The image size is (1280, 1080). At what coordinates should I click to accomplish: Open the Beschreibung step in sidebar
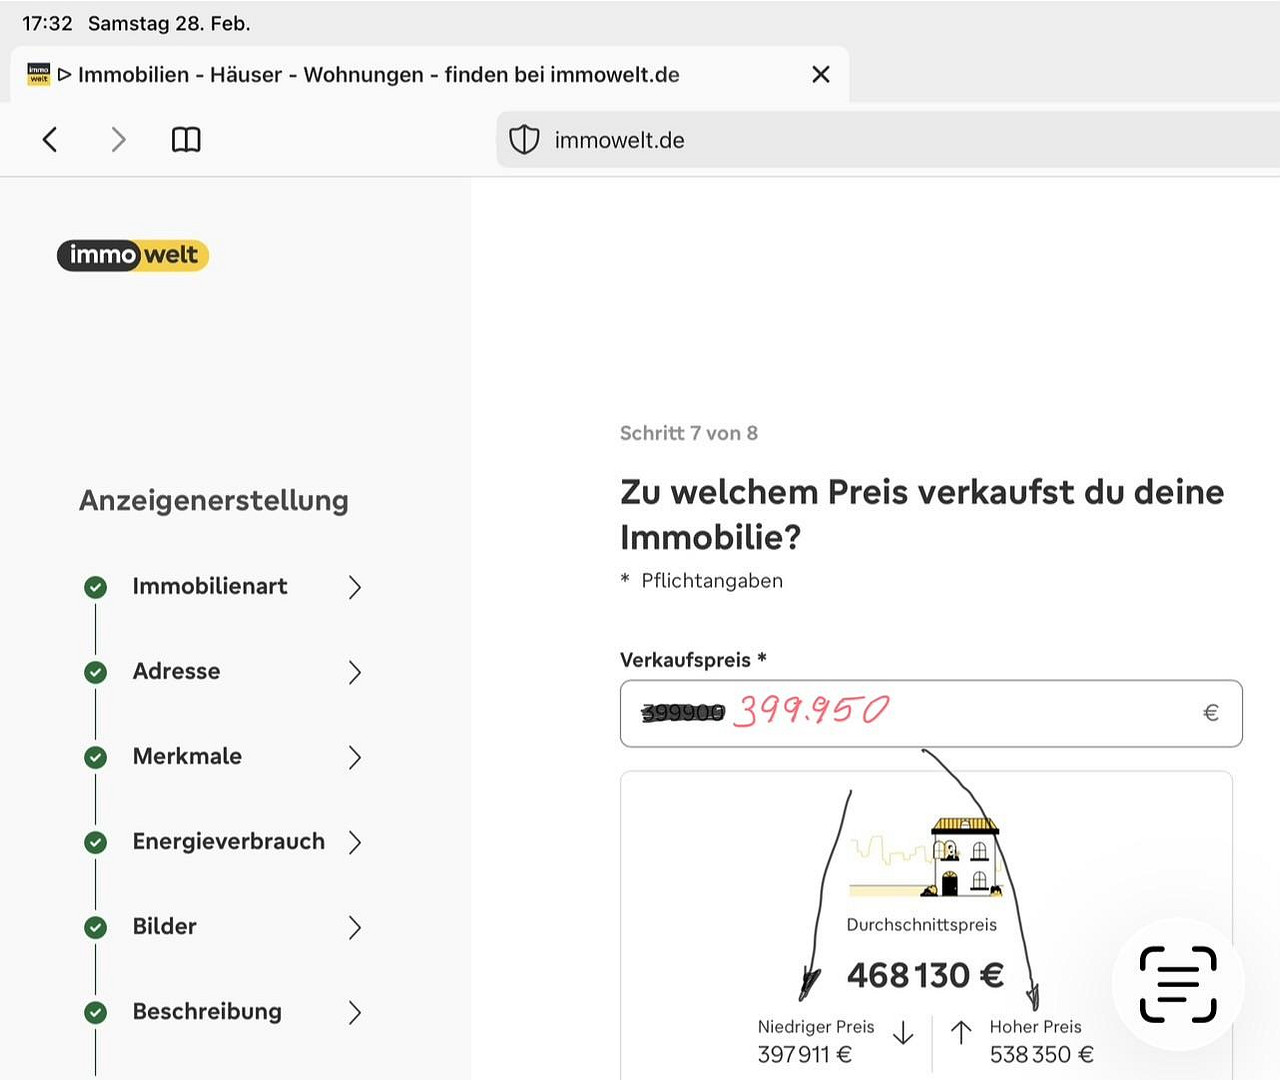(207, 1012)
